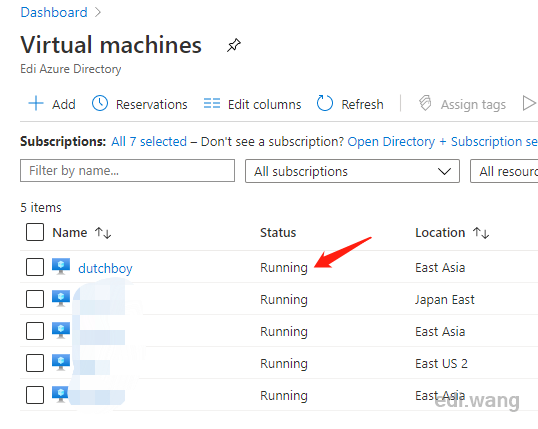Click the Assign tags tag icon
This screenshot has width=538, height=429.
(425, 103)
